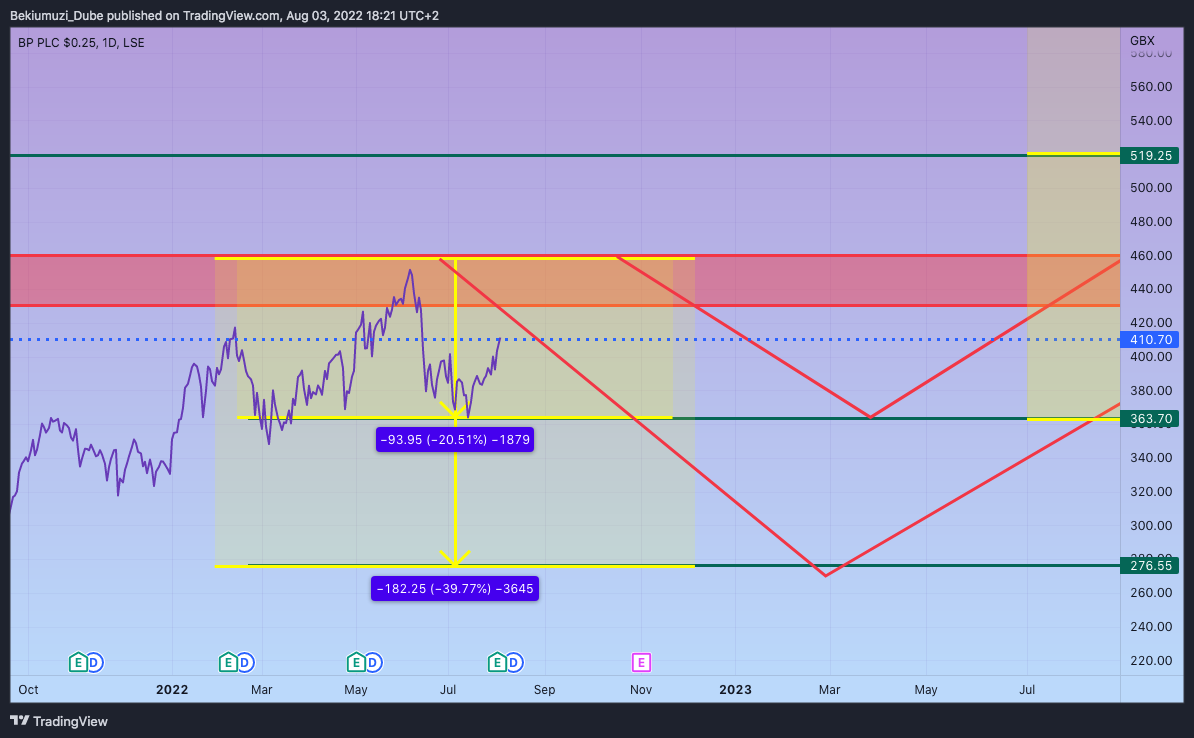This screenshot has width=1194, height=738.
Task: Click the 440.00 price axis value
Action: (1151, 289)
